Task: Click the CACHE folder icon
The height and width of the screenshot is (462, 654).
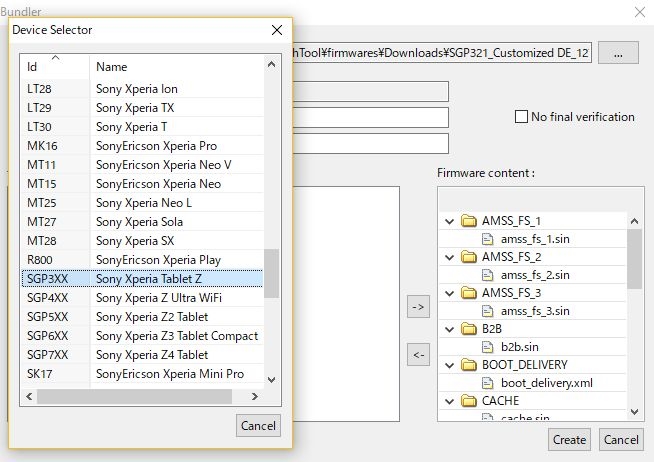Action: point(468,401)
